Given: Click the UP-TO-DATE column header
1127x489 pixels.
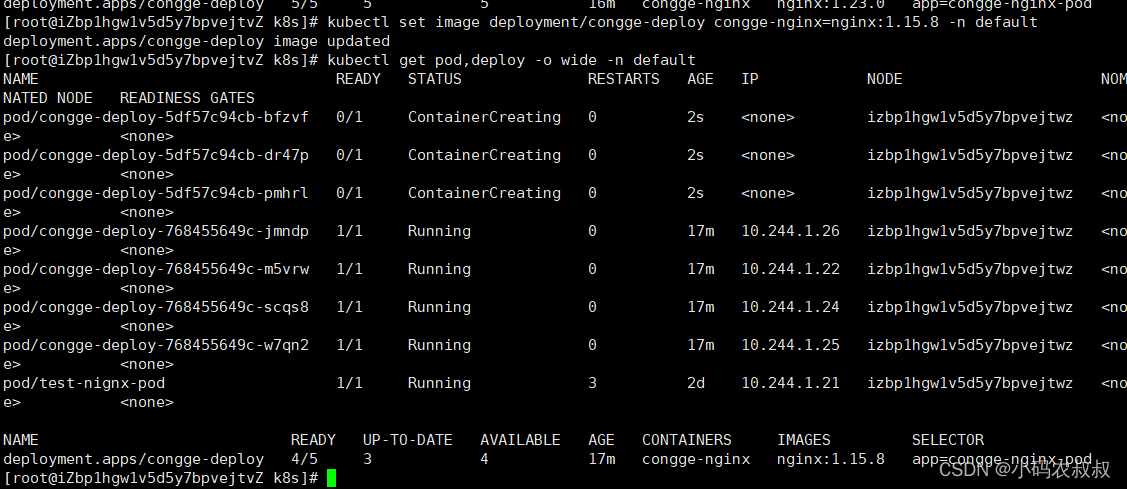Looking at the screenshot, I should point(407,440).
